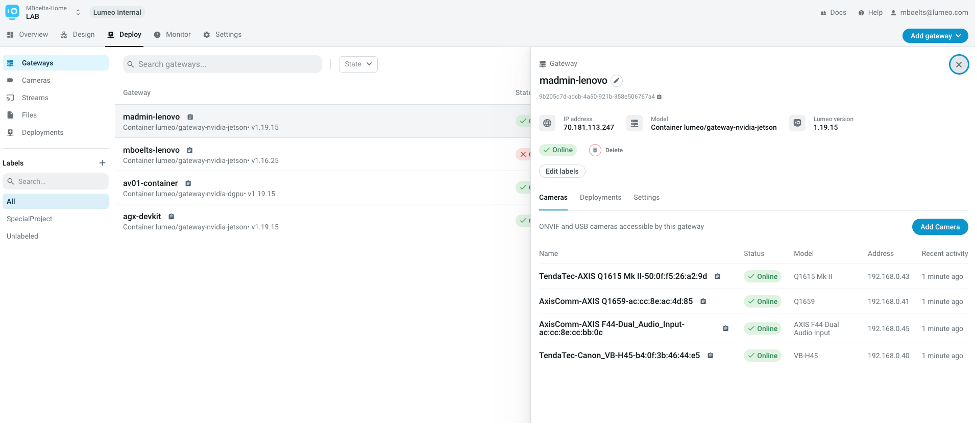The width and height of the screenshot is (977, 424).
Task: Click the Model server icon
Action: pyautogui.click(x=634, y=123)
